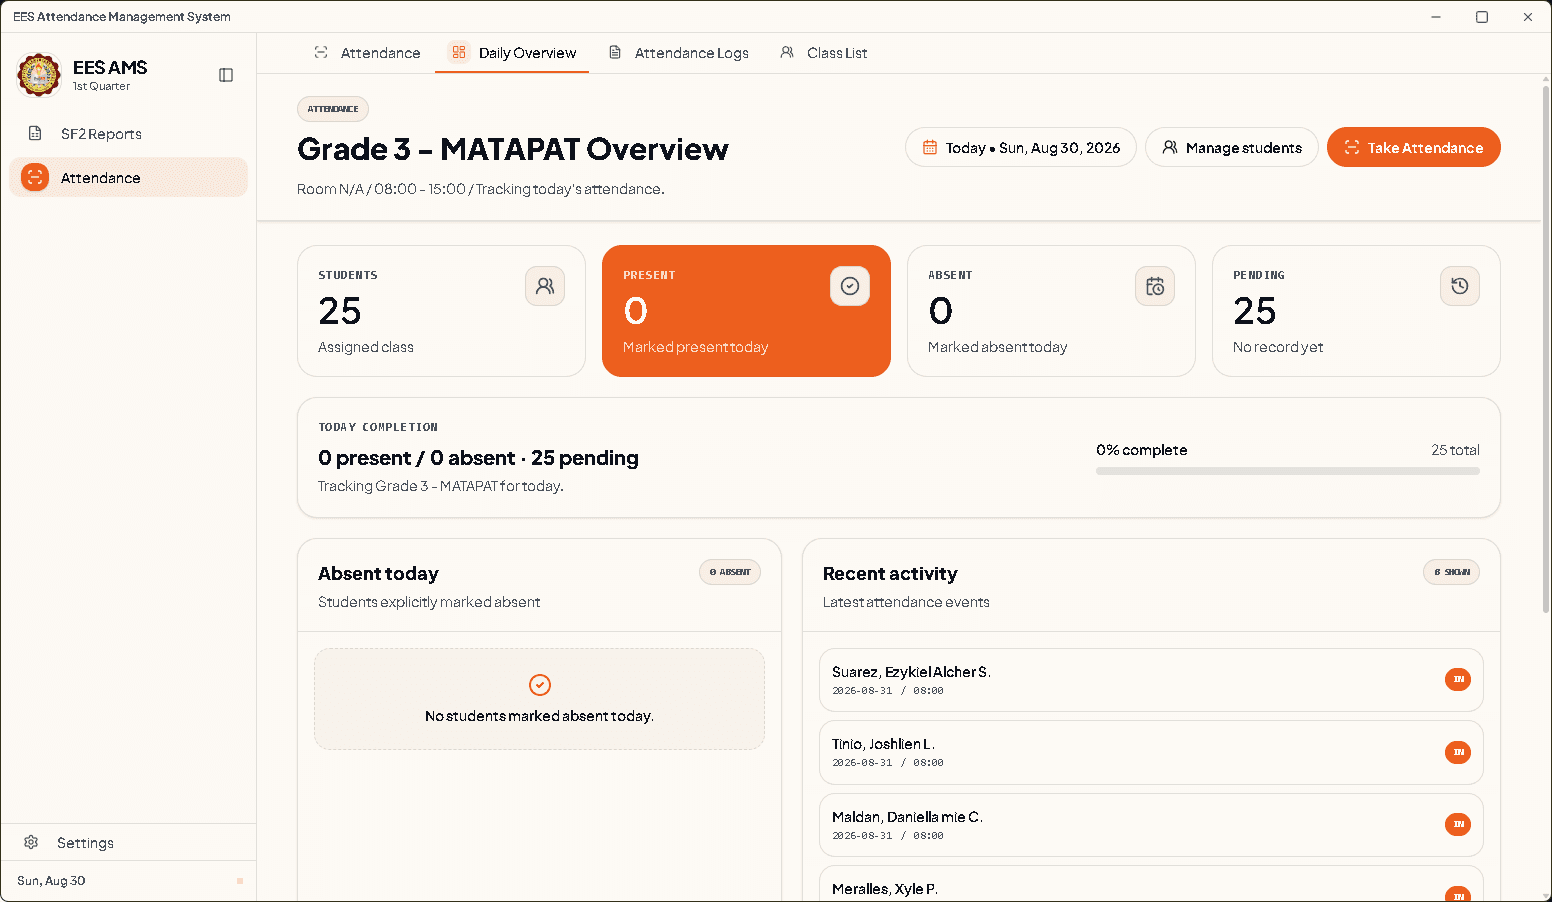Select the Meralles, Xyle P. activity entry

[x=1151, y=884]
